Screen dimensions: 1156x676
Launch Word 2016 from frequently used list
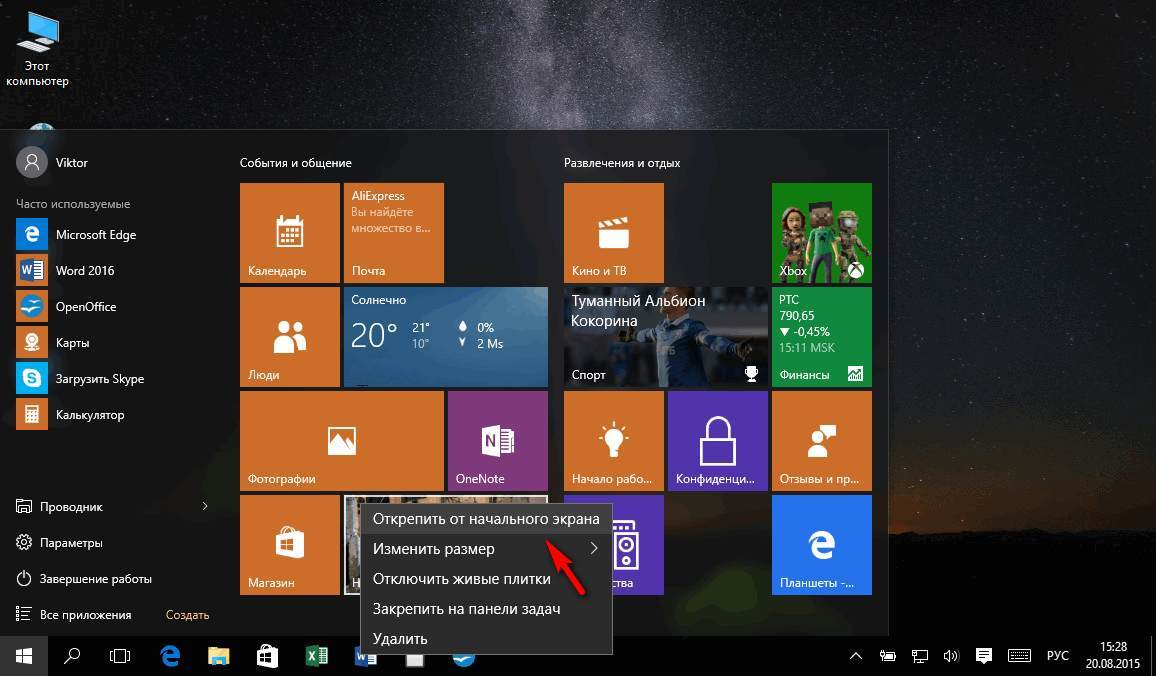tap(85, 271)
